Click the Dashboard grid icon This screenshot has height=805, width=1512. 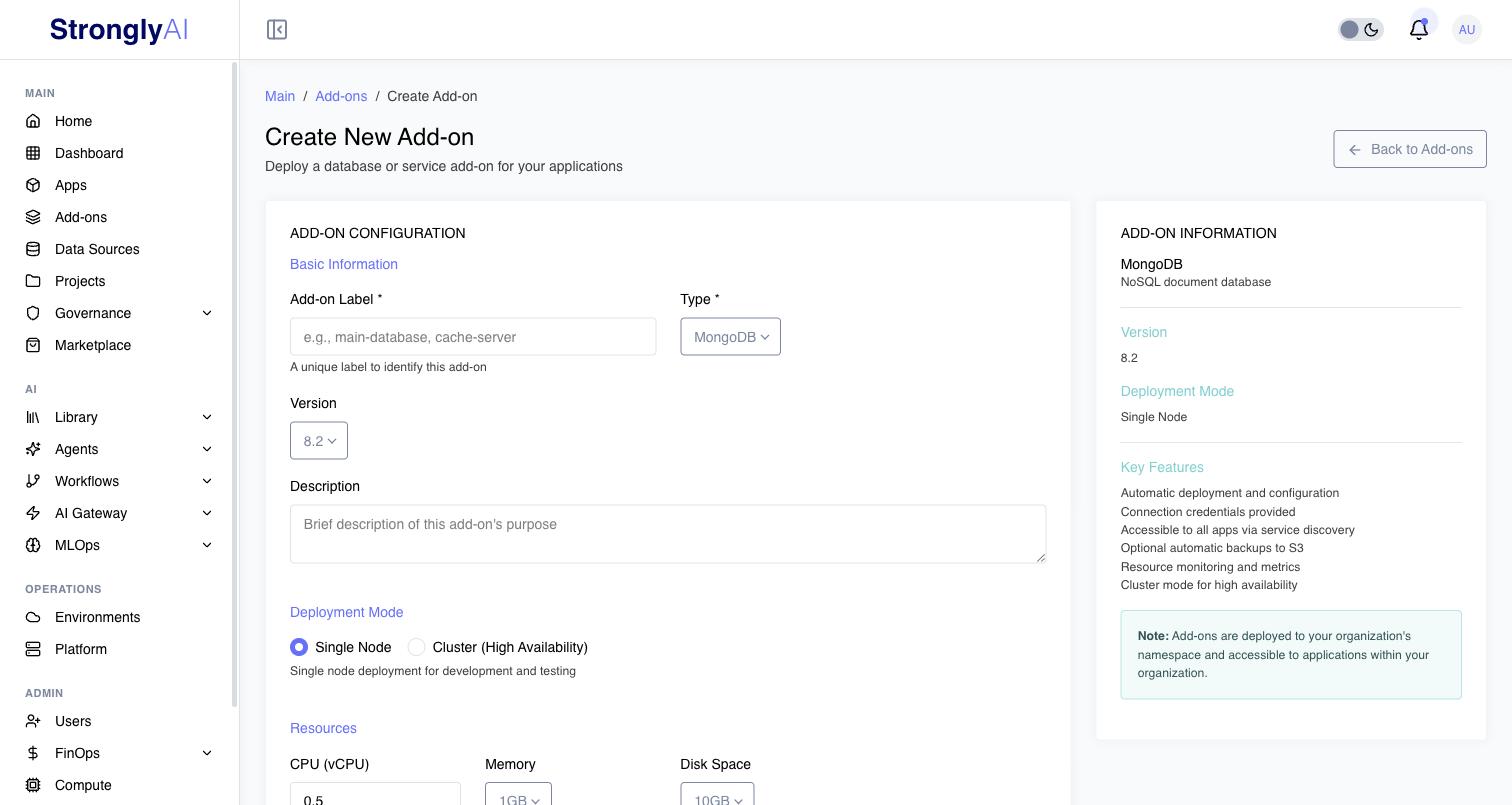(33, 153)
